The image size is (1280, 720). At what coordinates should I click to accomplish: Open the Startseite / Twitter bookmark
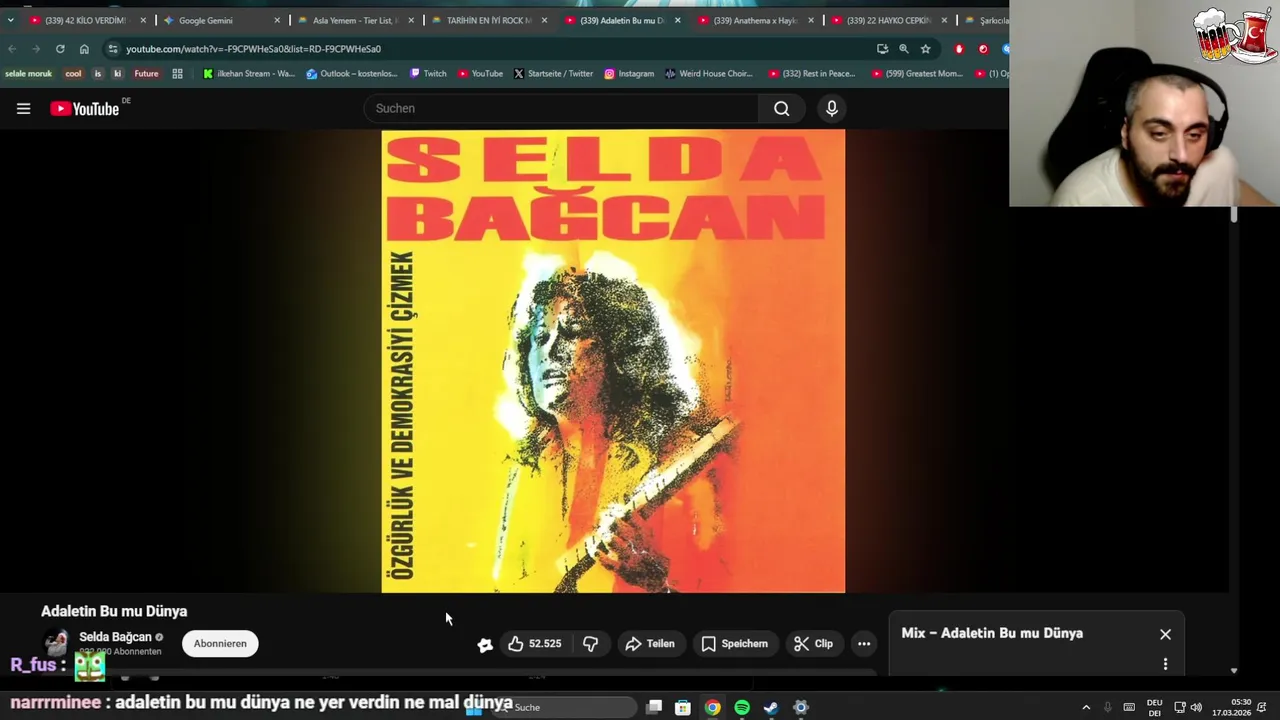553,74
